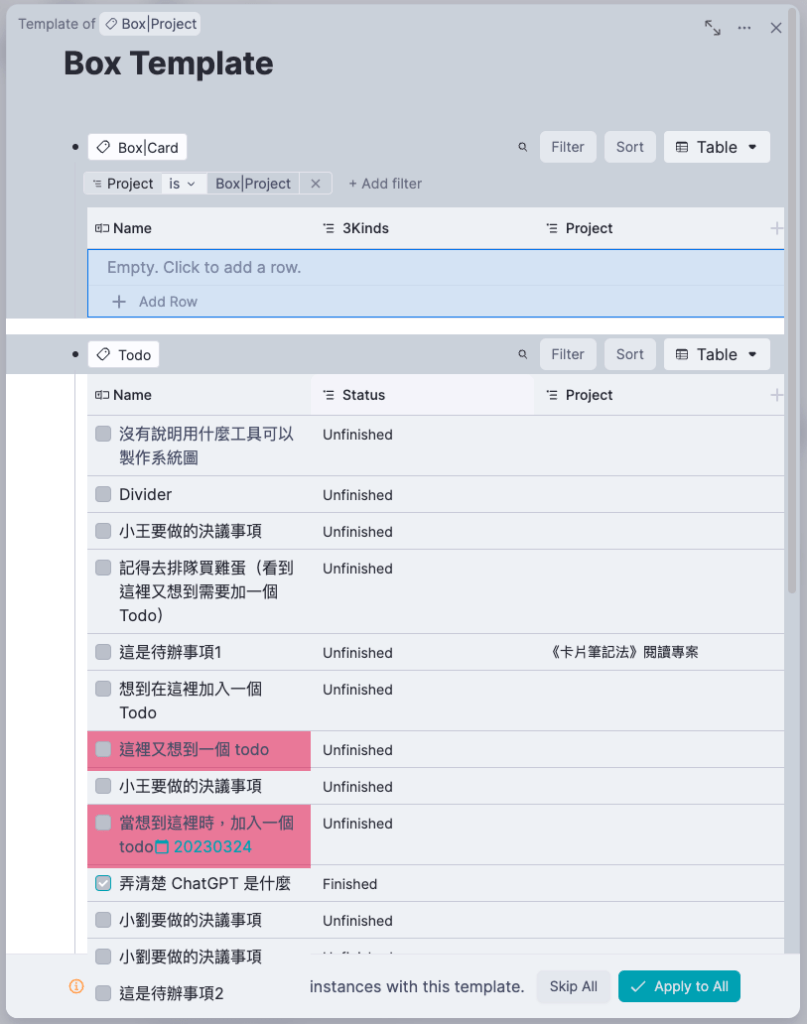Click search icon in Todo section
807x1024 pixels.
point(522,354)
